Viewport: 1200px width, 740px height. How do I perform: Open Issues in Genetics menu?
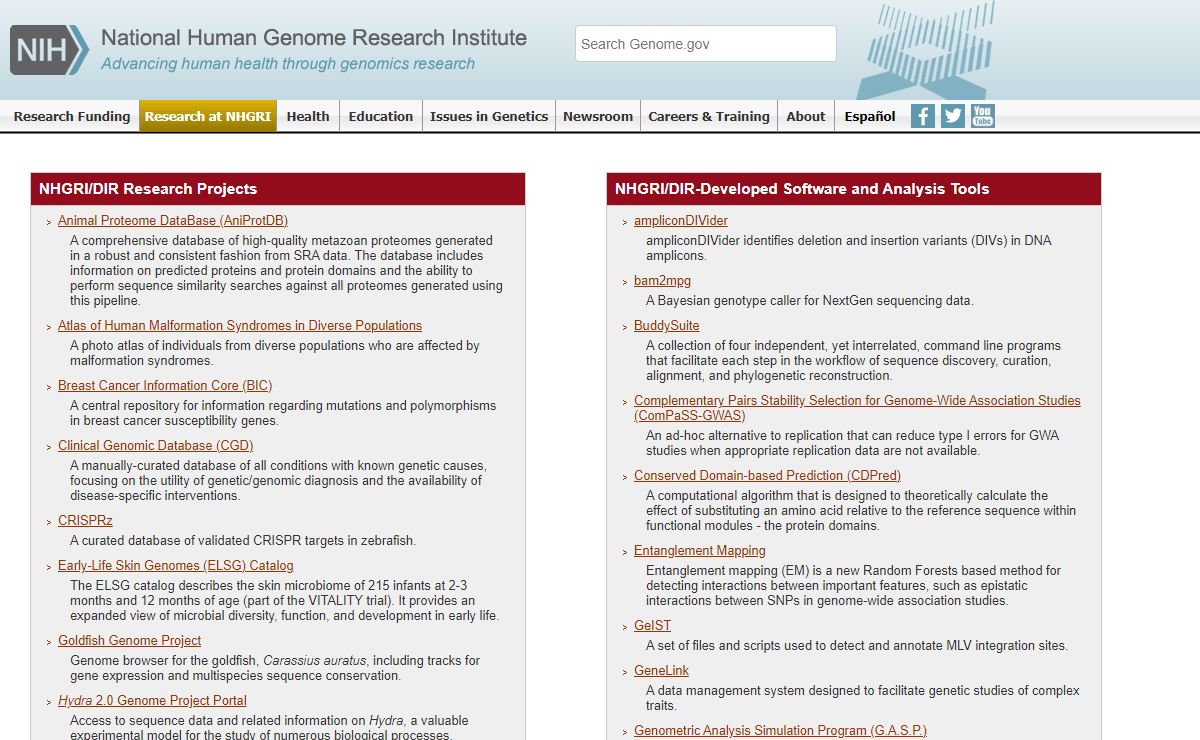[489, 116]
